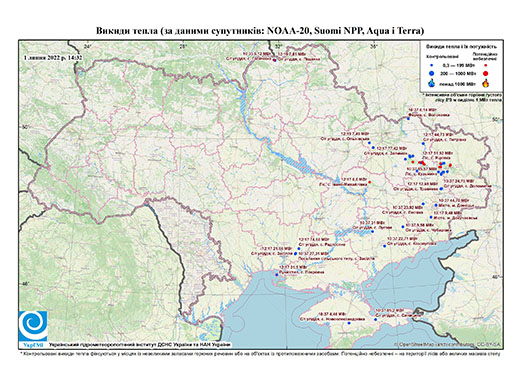Click the map title mentioning NOAA-20

point(260,31)
